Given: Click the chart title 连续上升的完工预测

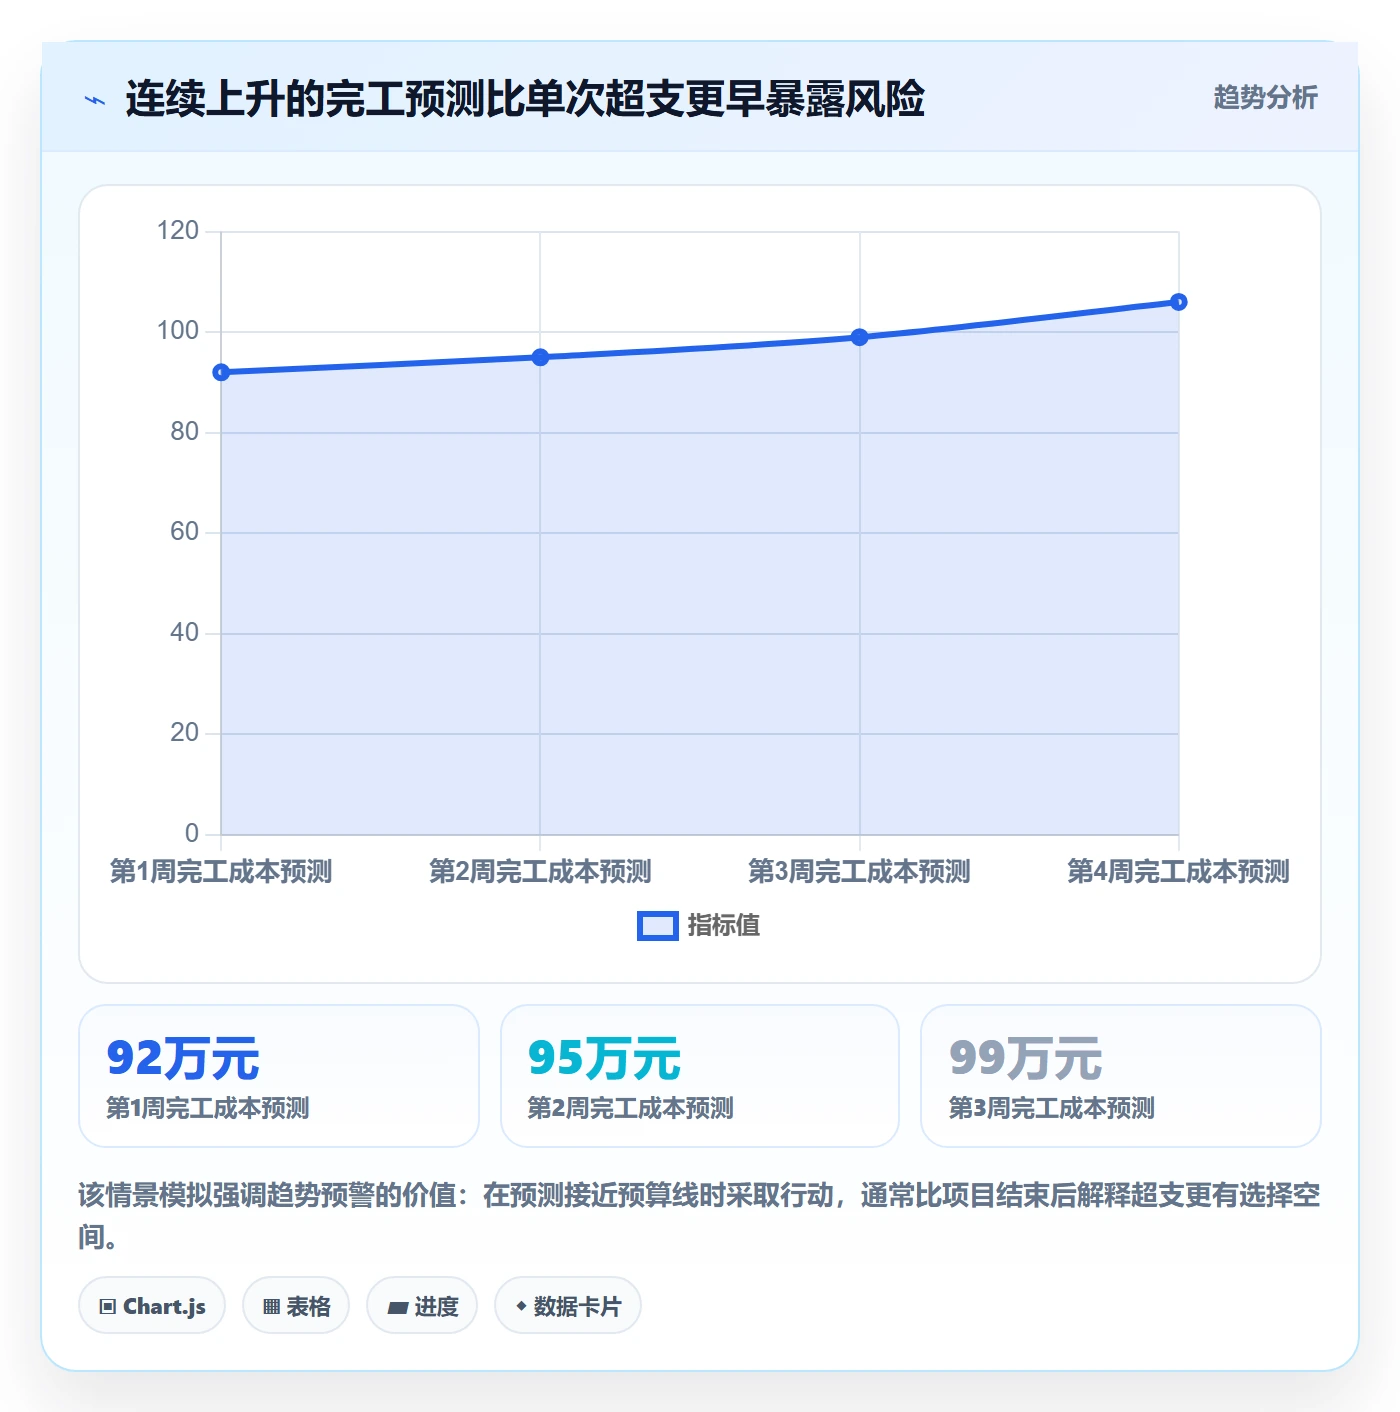Looking at the screenshot, I should [525, 99].
